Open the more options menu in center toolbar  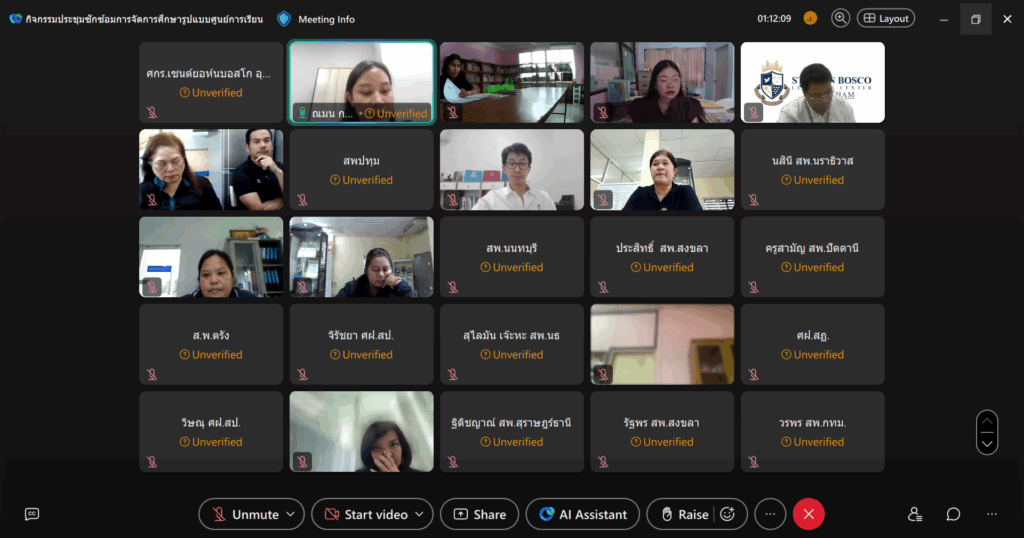click(769, 514)
